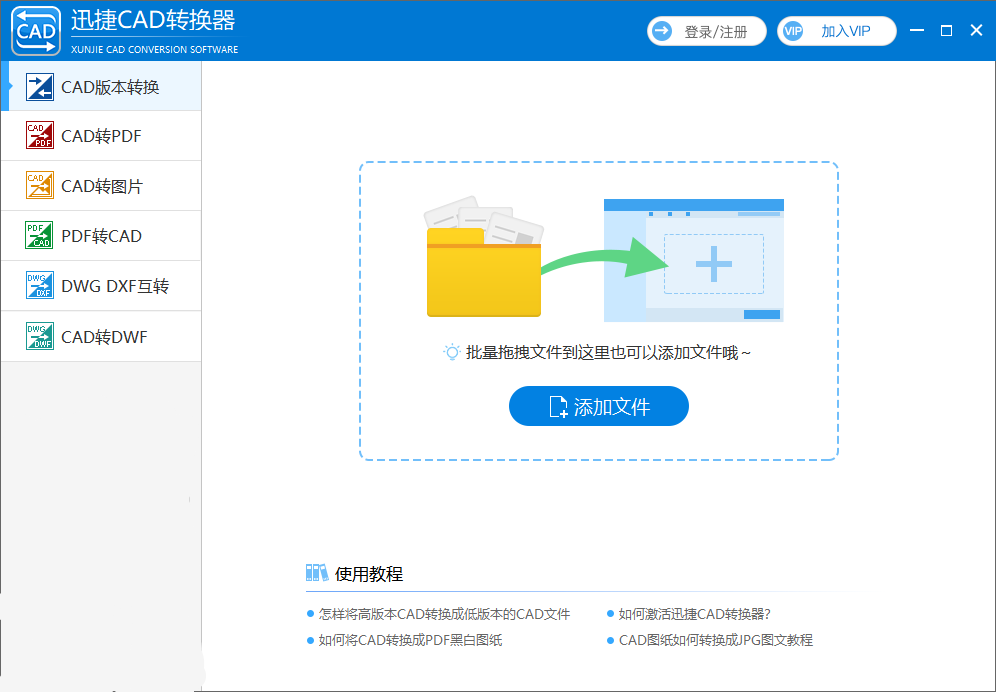Click the books icon beside 使用教程

click(318, 571)
